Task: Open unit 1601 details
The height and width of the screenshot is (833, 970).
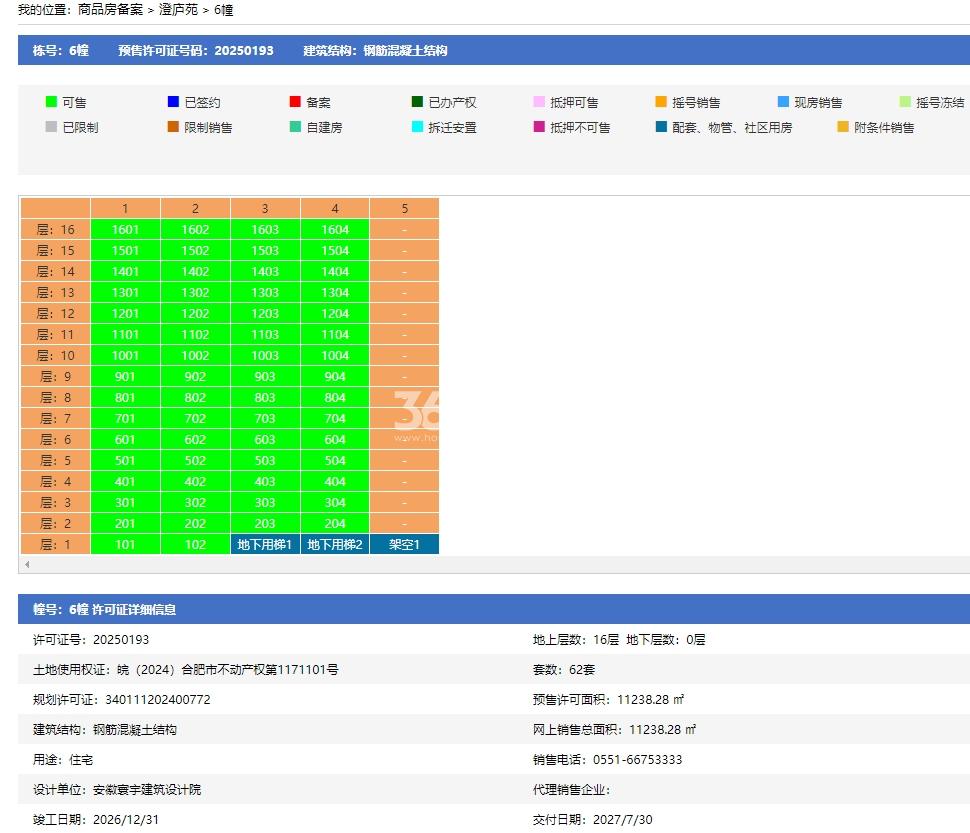Action: tap(125, 229)
